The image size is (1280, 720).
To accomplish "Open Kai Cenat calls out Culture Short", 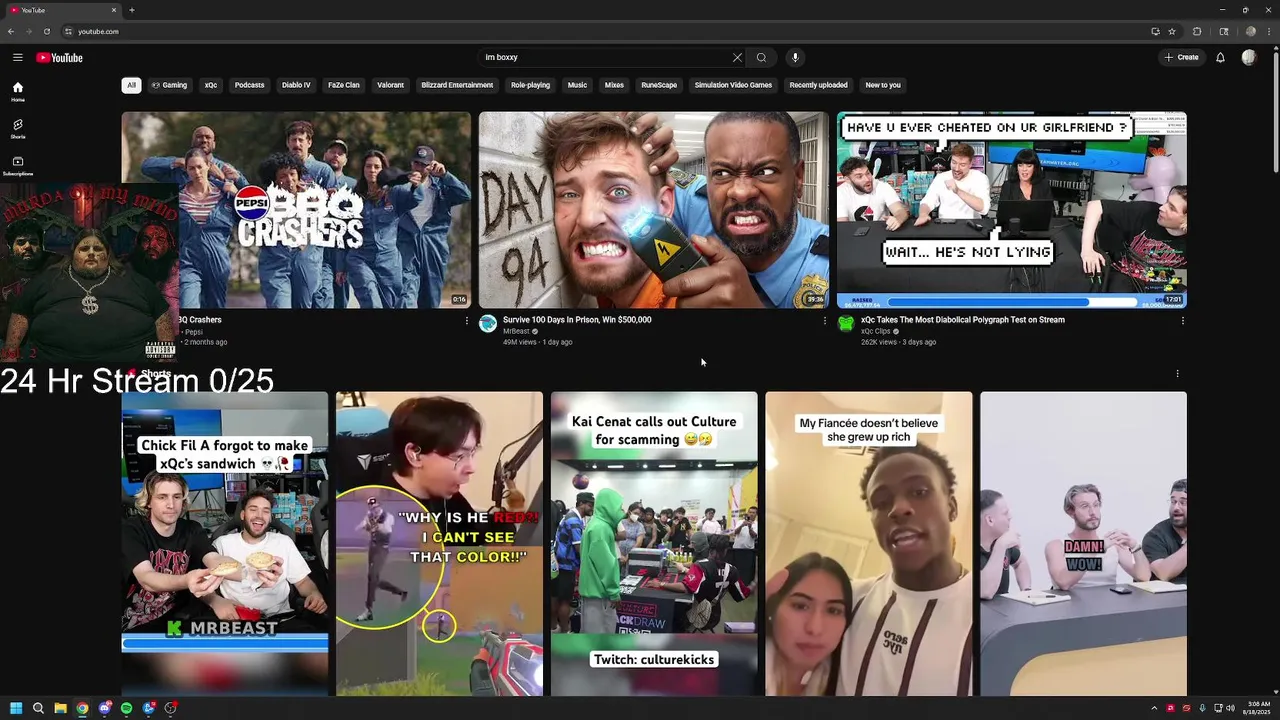I will [x=654, y=544].
